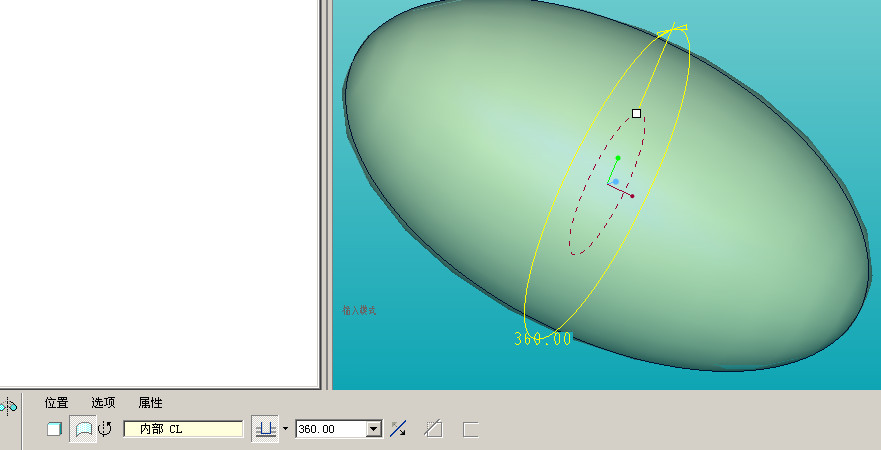Click the 360.00 angle value field
This screenshot has height=450, width=881.
point(331,429)
